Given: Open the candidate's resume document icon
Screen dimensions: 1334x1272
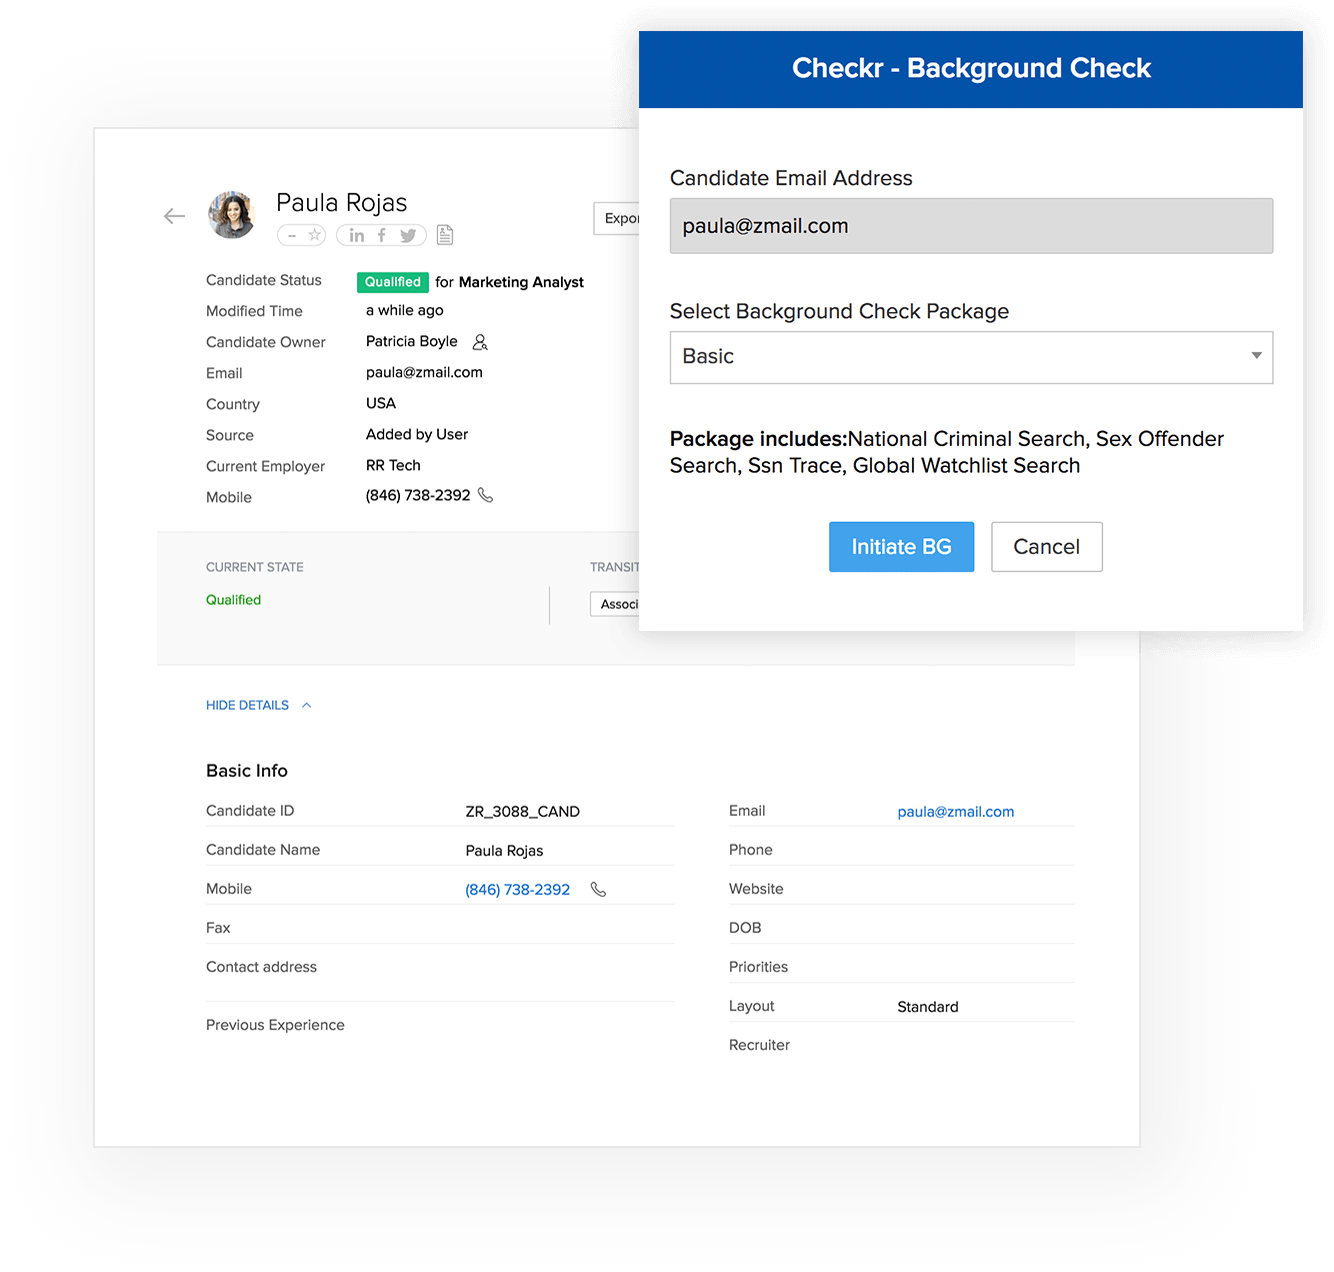Looking at the screenshot, I should pos(445,233).
